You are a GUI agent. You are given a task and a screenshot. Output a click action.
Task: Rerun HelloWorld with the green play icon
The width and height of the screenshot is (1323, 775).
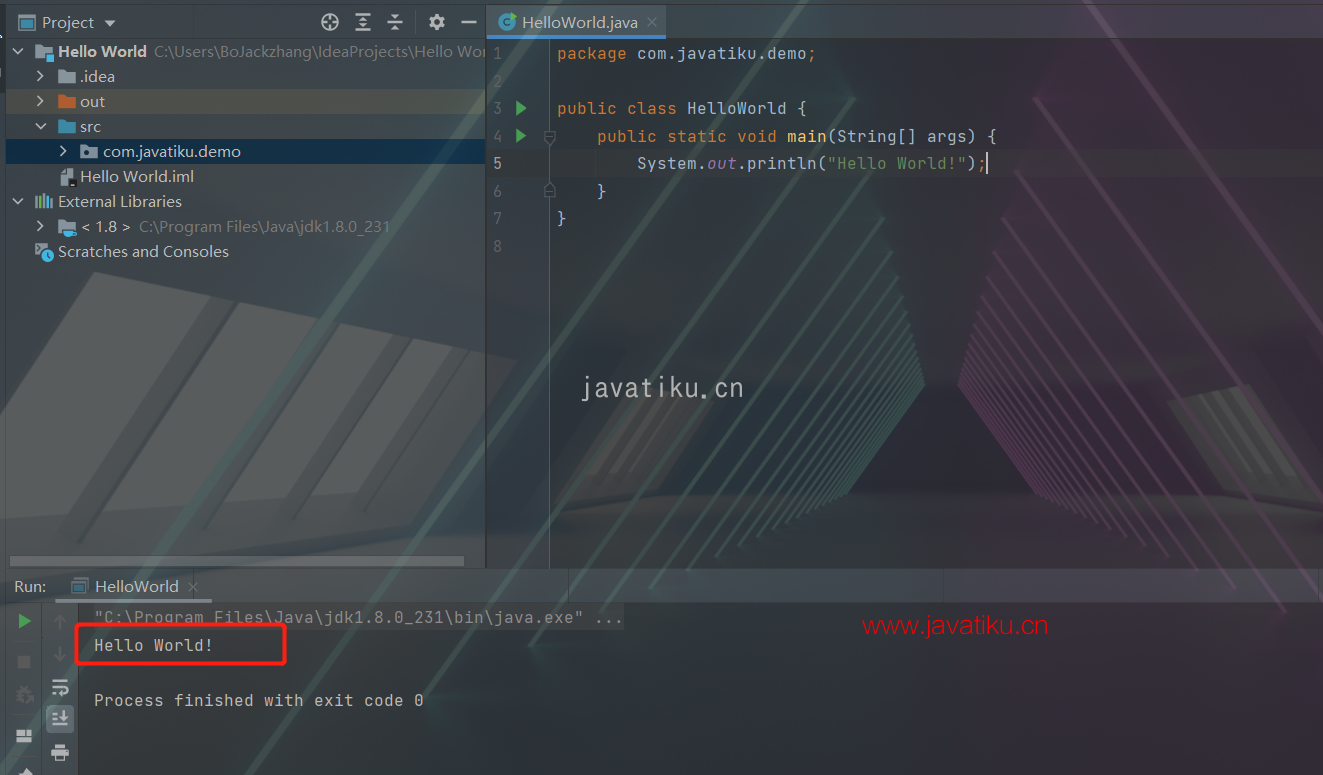tap(24, 621)
